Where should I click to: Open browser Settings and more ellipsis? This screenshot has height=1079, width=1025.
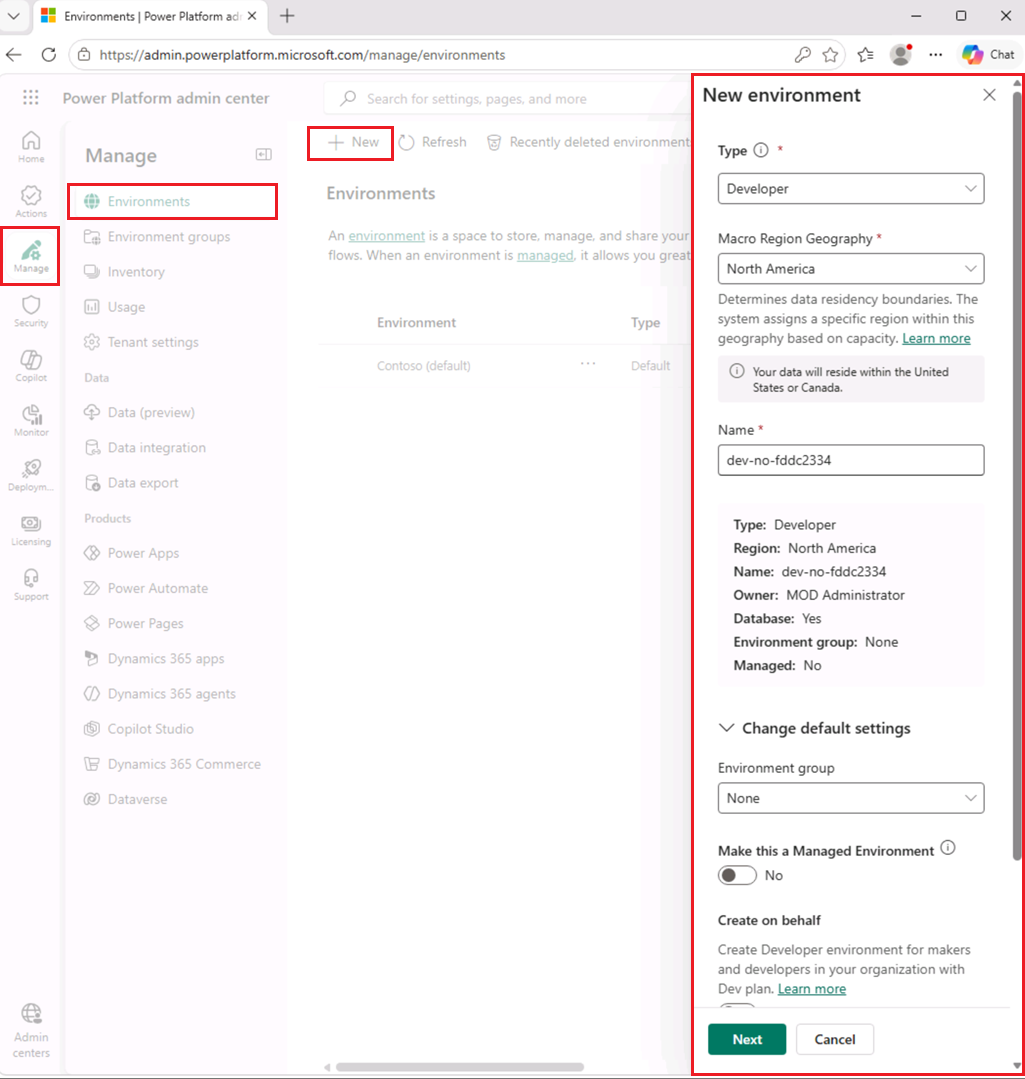(936, 55)
